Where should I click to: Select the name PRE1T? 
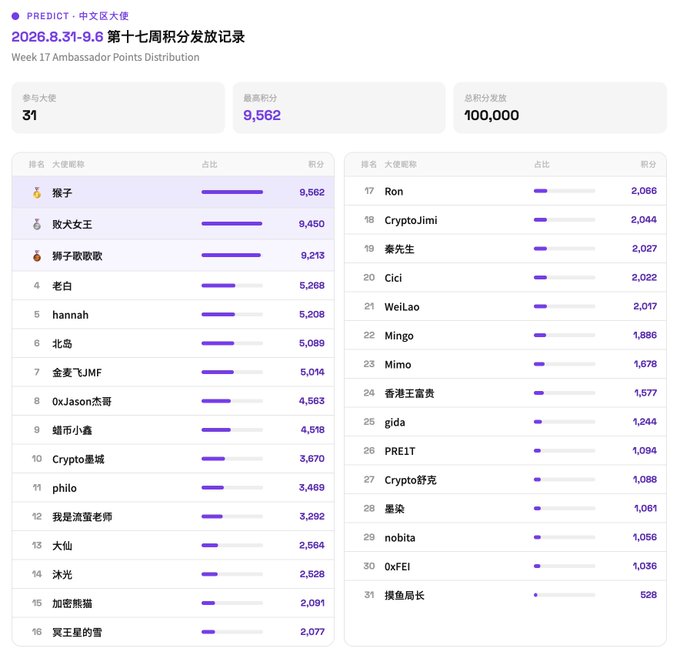click(x=399, y=452)
